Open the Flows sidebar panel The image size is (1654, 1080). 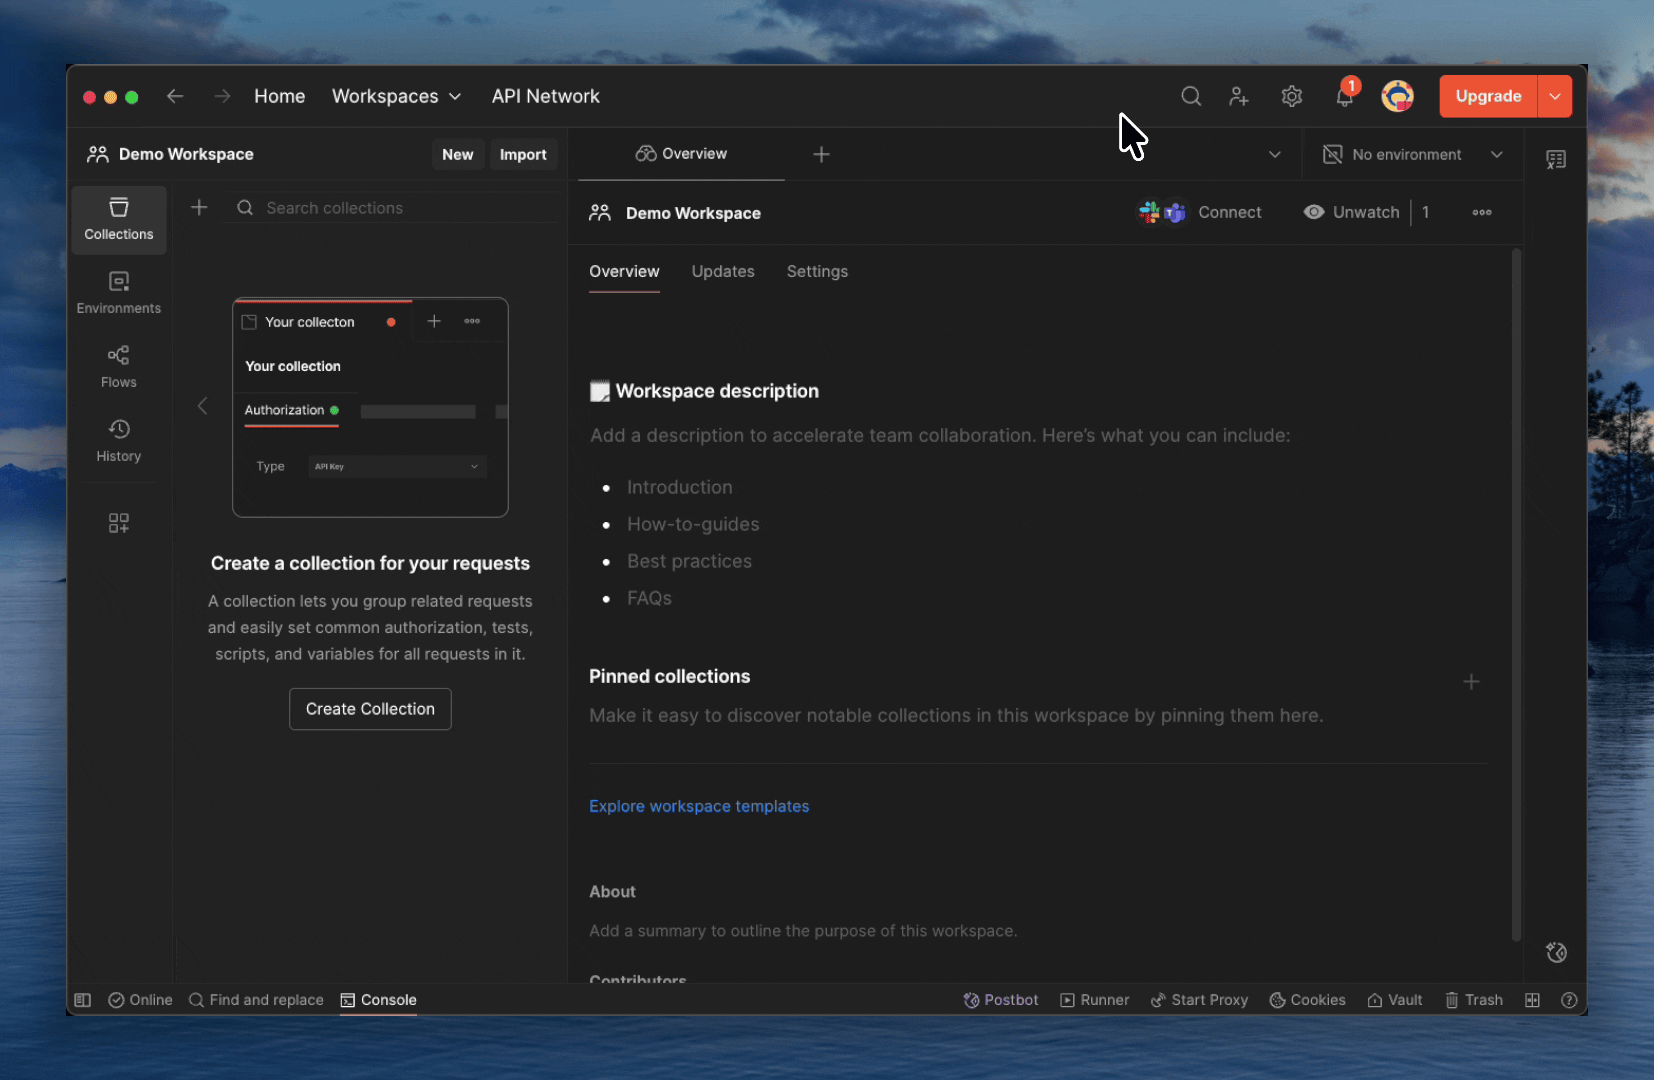pyautogui.click(x=118, y=367)
